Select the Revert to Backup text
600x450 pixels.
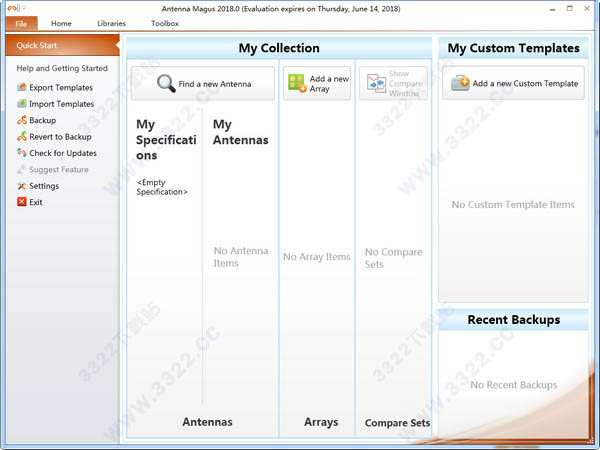(60, 137)
